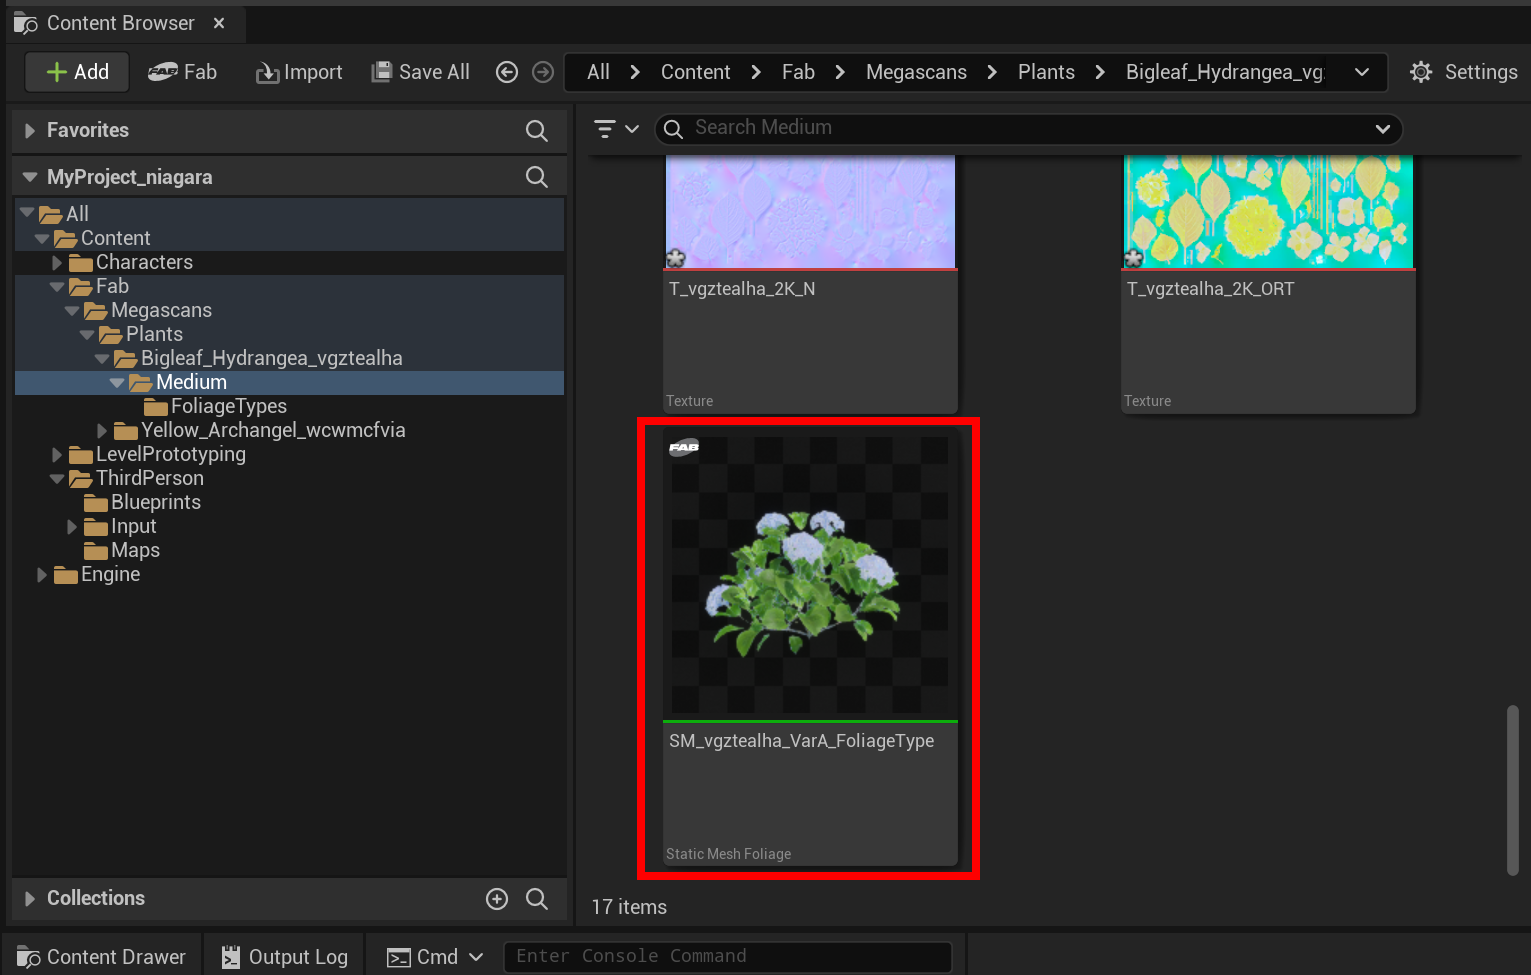1531x975 pixels.
Task: Expand the Engine folder arrow
Action: (x=42, y=574)
